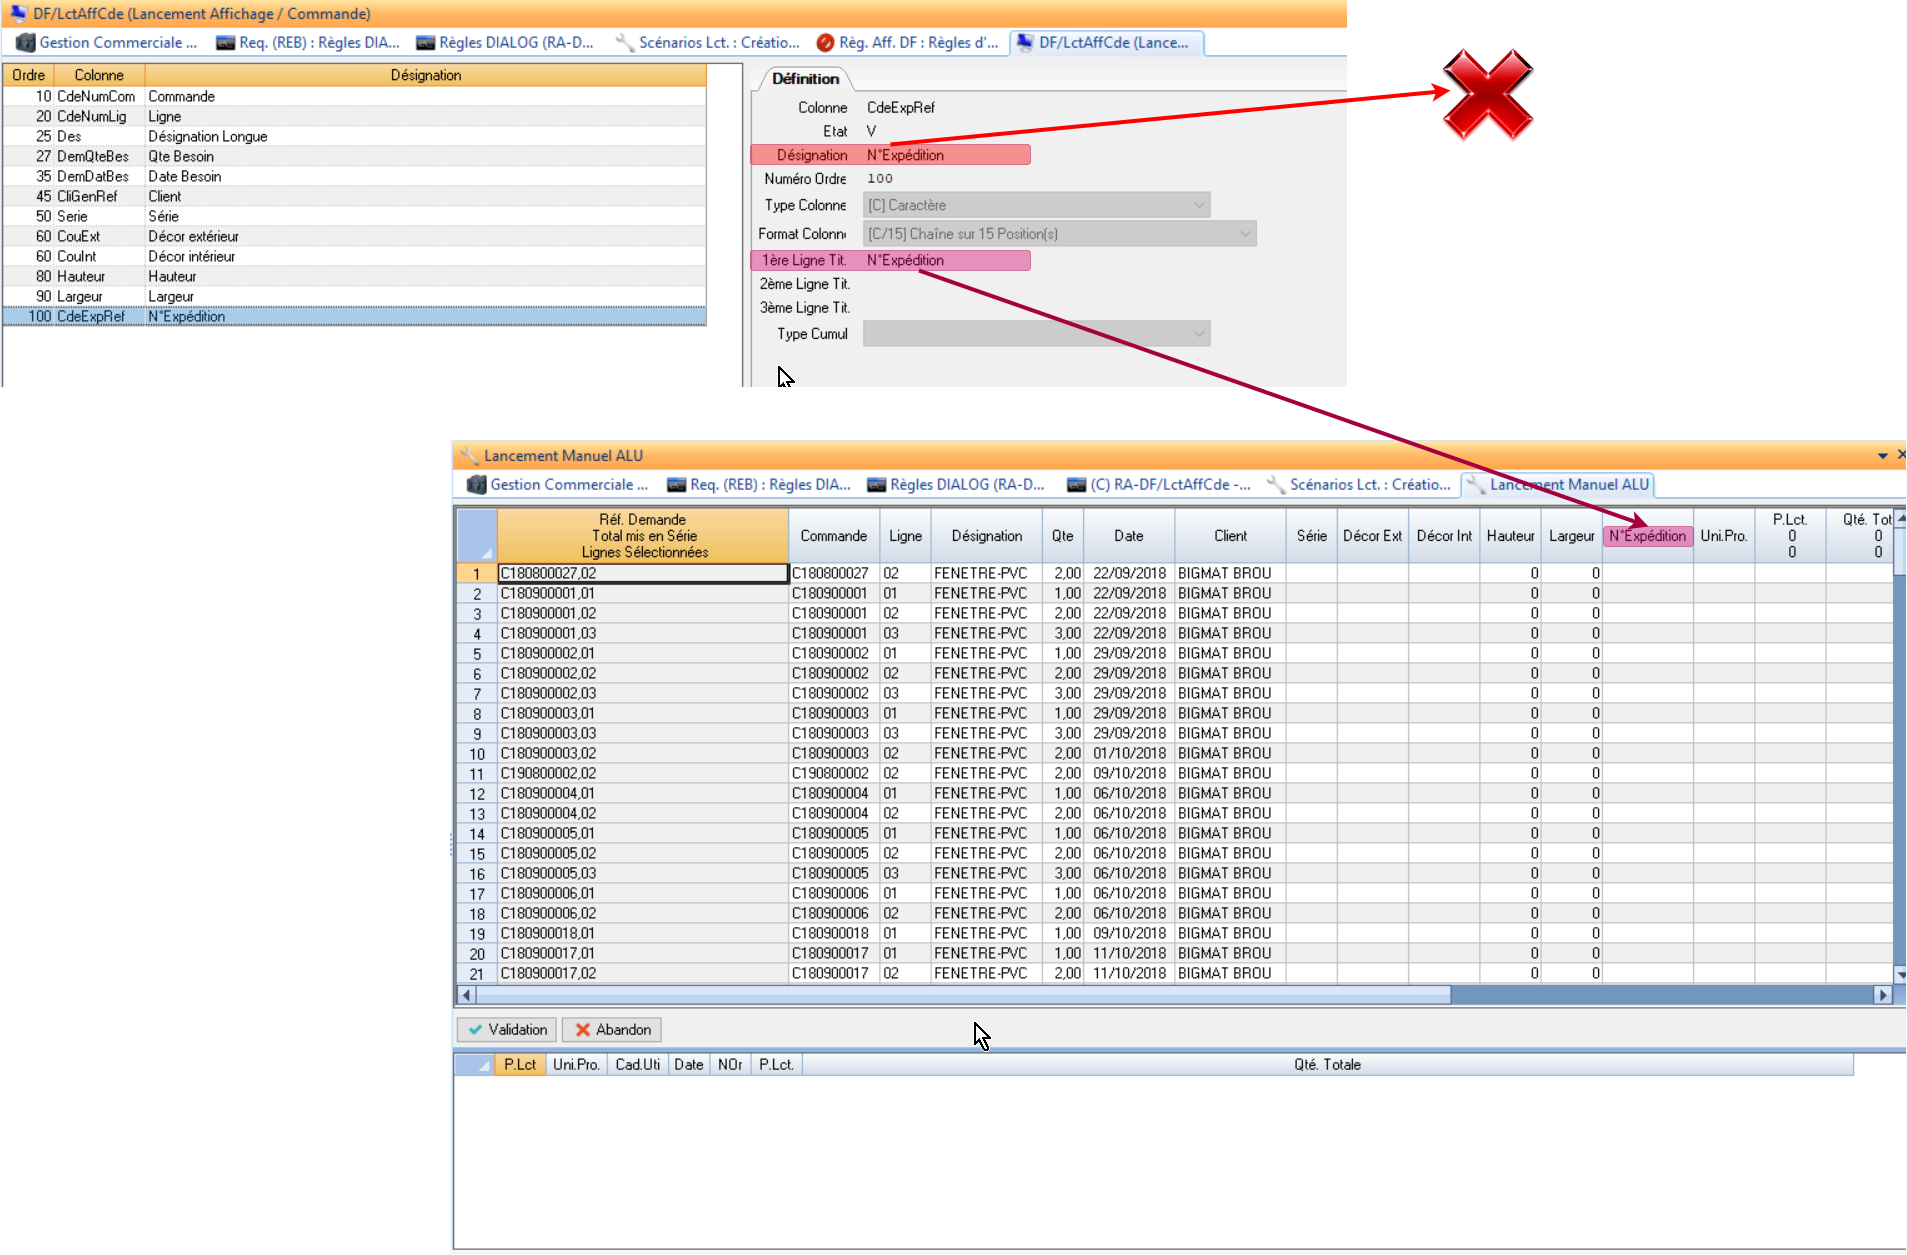Screen dimensions: 1907x1255
Task: Select the Définition tab
Action: coord(805,79)
